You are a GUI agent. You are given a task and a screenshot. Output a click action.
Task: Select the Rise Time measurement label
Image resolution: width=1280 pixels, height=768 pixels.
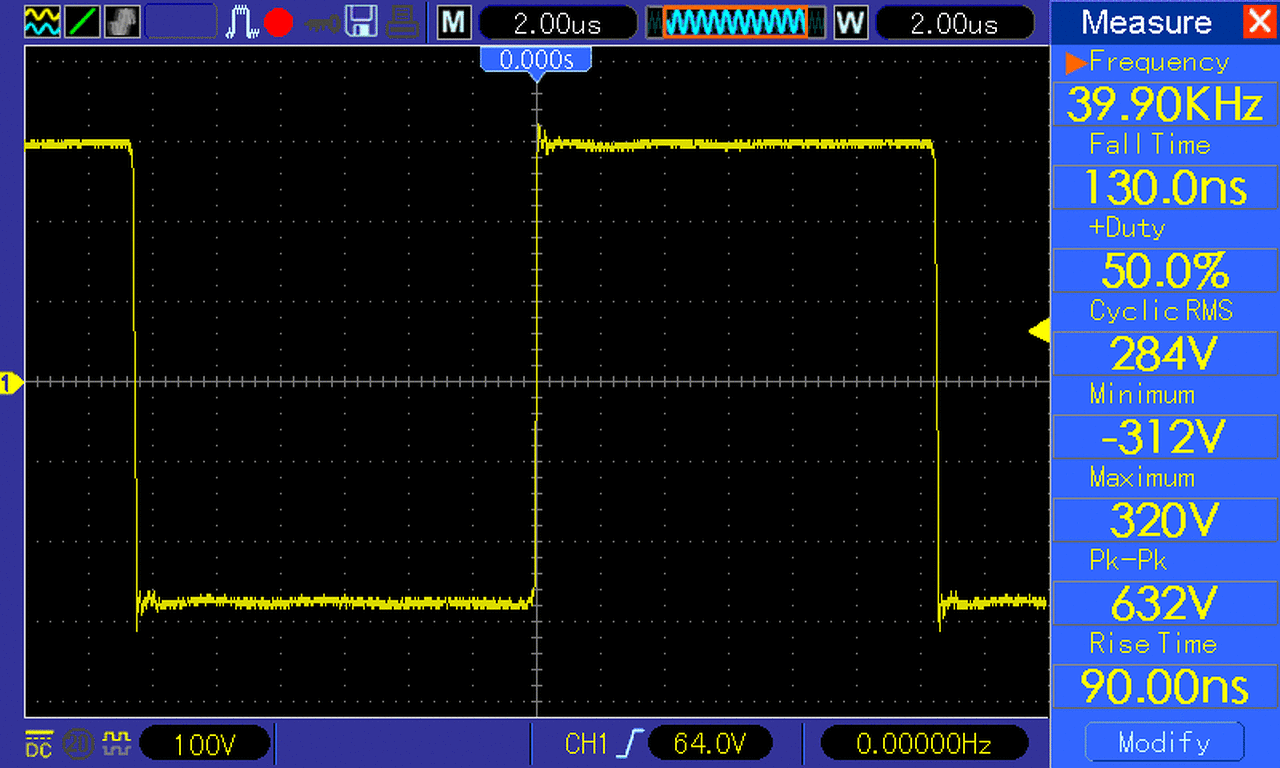coord(1153,643)
